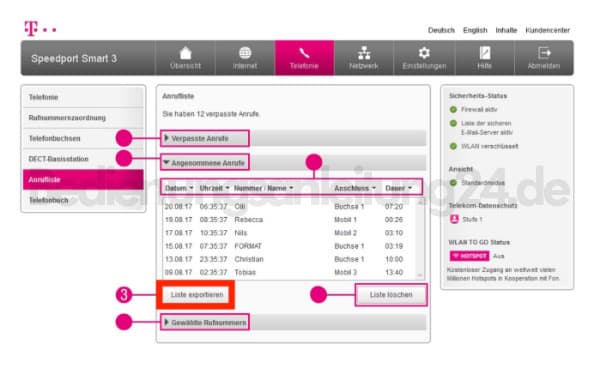Click the Telekom T logo
The image size is (600, 368).
(x=31, y=29)
